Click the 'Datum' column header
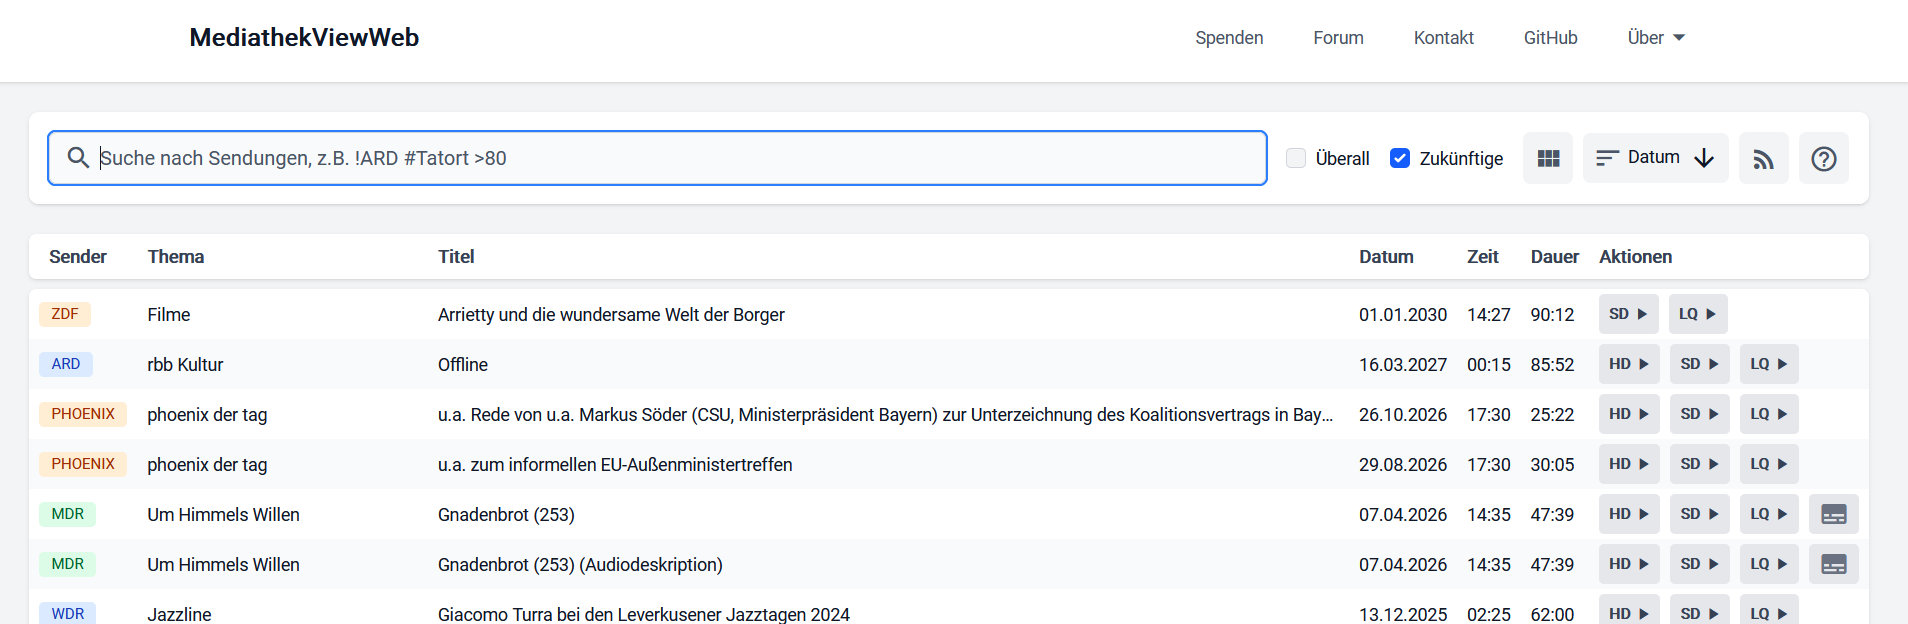 point(1386,257)
